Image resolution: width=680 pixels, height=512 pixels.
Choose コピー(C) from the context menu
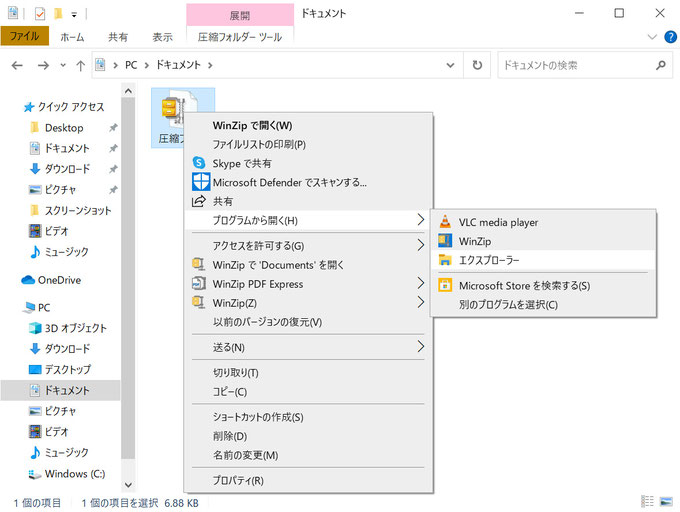point(308,391)
